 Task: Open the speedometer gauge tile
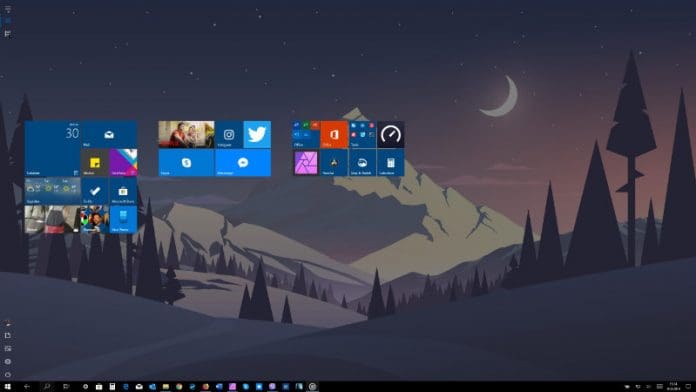coord(391,135)
